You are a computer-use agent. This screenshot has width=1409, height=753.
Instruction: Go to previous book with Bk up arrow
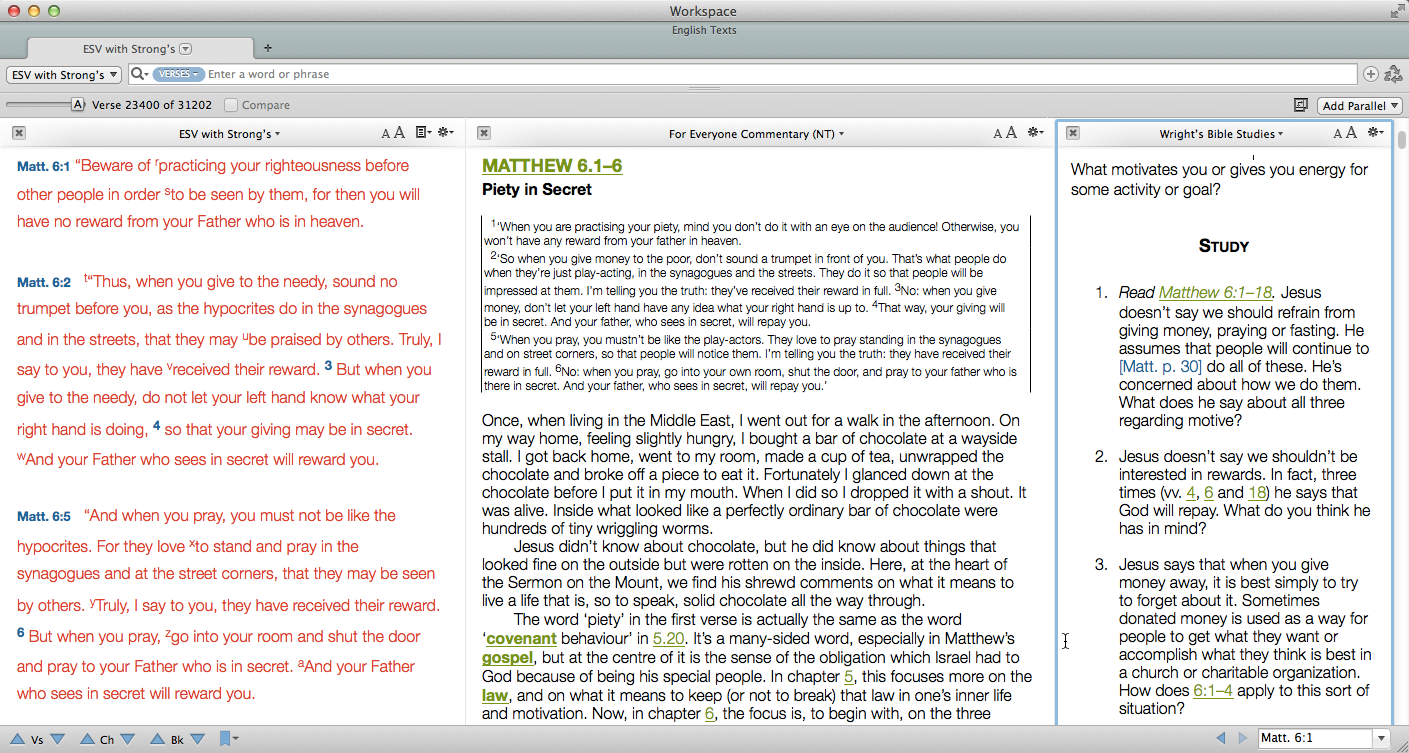point(158,739)
